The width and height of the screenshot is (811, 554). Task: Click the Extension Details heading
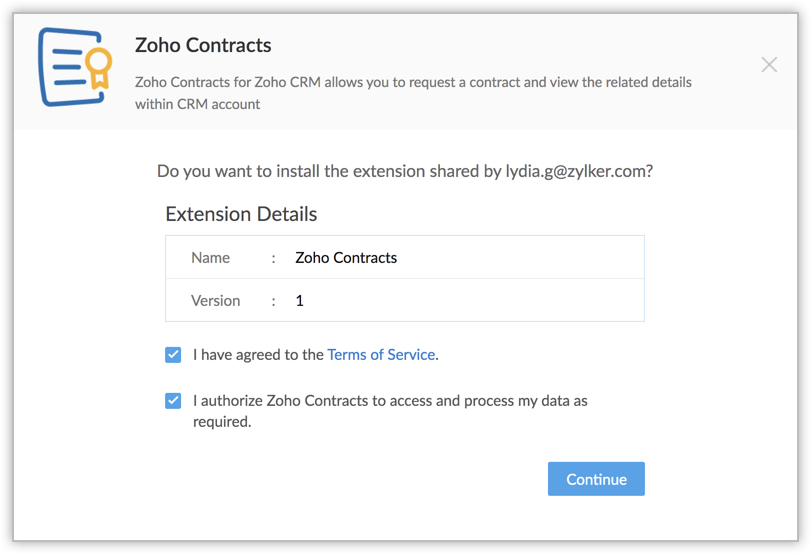pyautogui.click(x=241, y=214)
